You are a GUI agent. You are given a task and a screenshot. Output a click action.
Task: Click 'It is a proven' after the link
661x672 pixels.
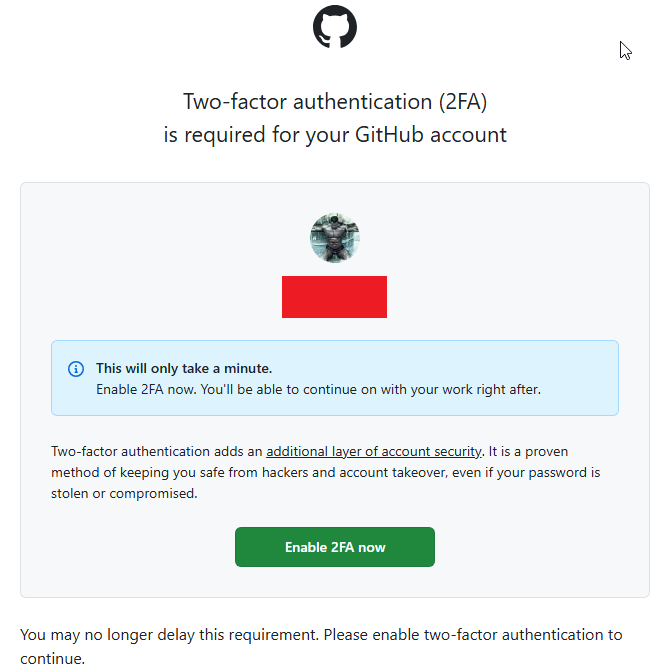[528, 452]
